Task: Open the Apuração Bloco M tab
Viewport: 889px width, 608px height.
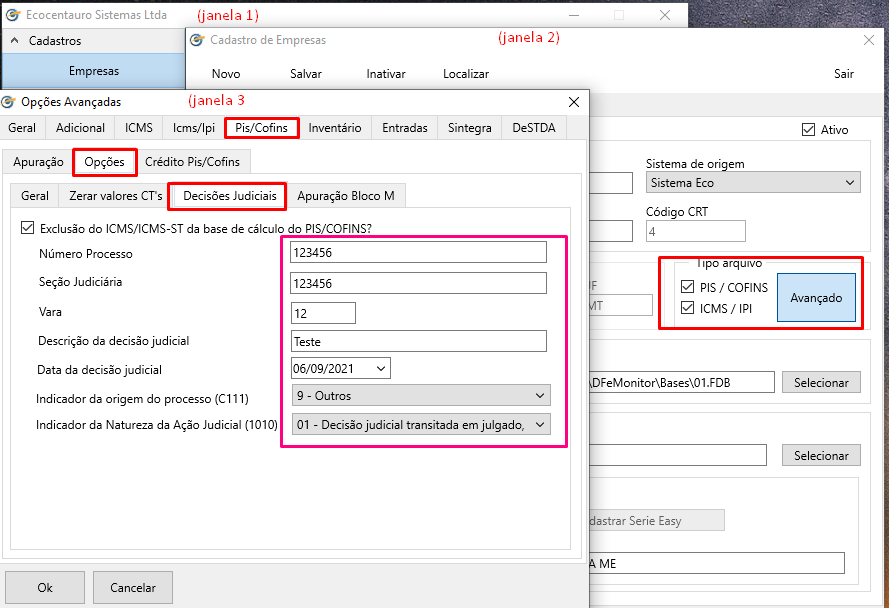Action: (x=346, y=196)
